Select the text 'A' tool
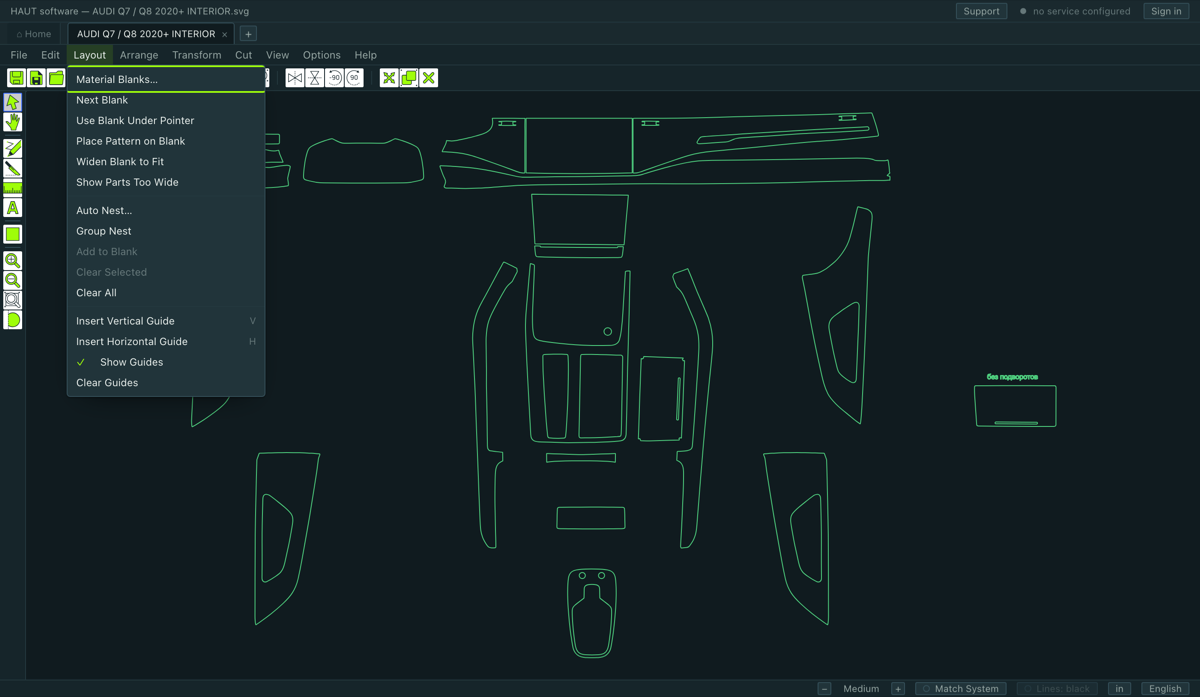The width and height of the screenshot is (1200, 697). (x=13, y=208)
